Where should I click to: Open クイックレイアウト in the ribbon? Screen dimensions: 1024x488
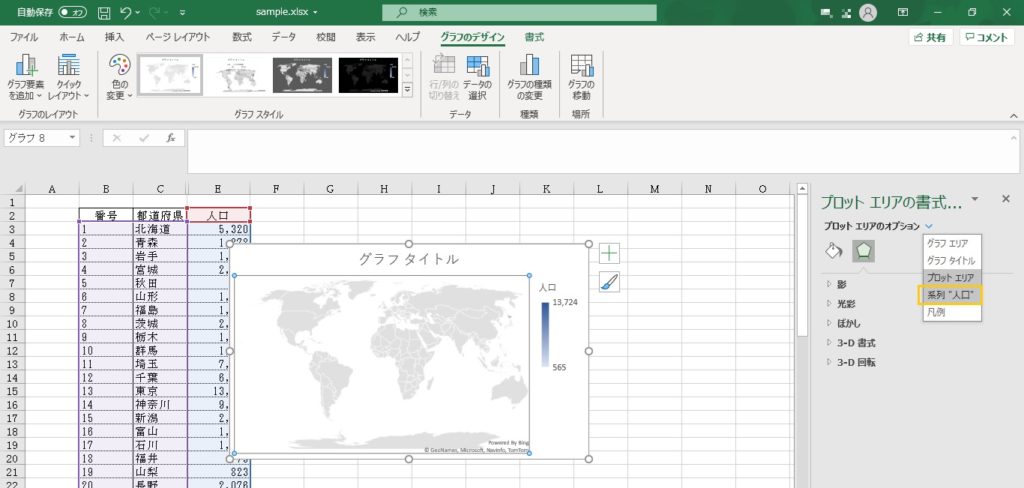pyautogui.click(x=68, y=67)
